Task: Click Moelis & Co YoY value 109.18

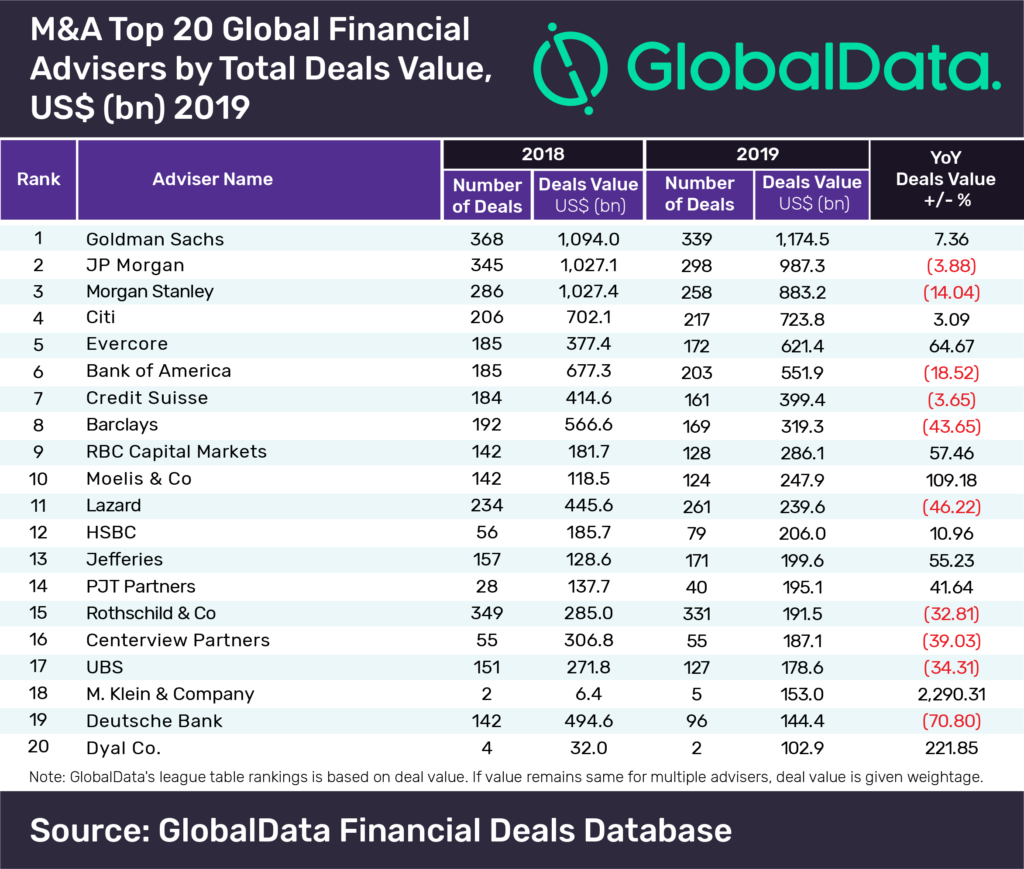Action: [x=952, y=480]
